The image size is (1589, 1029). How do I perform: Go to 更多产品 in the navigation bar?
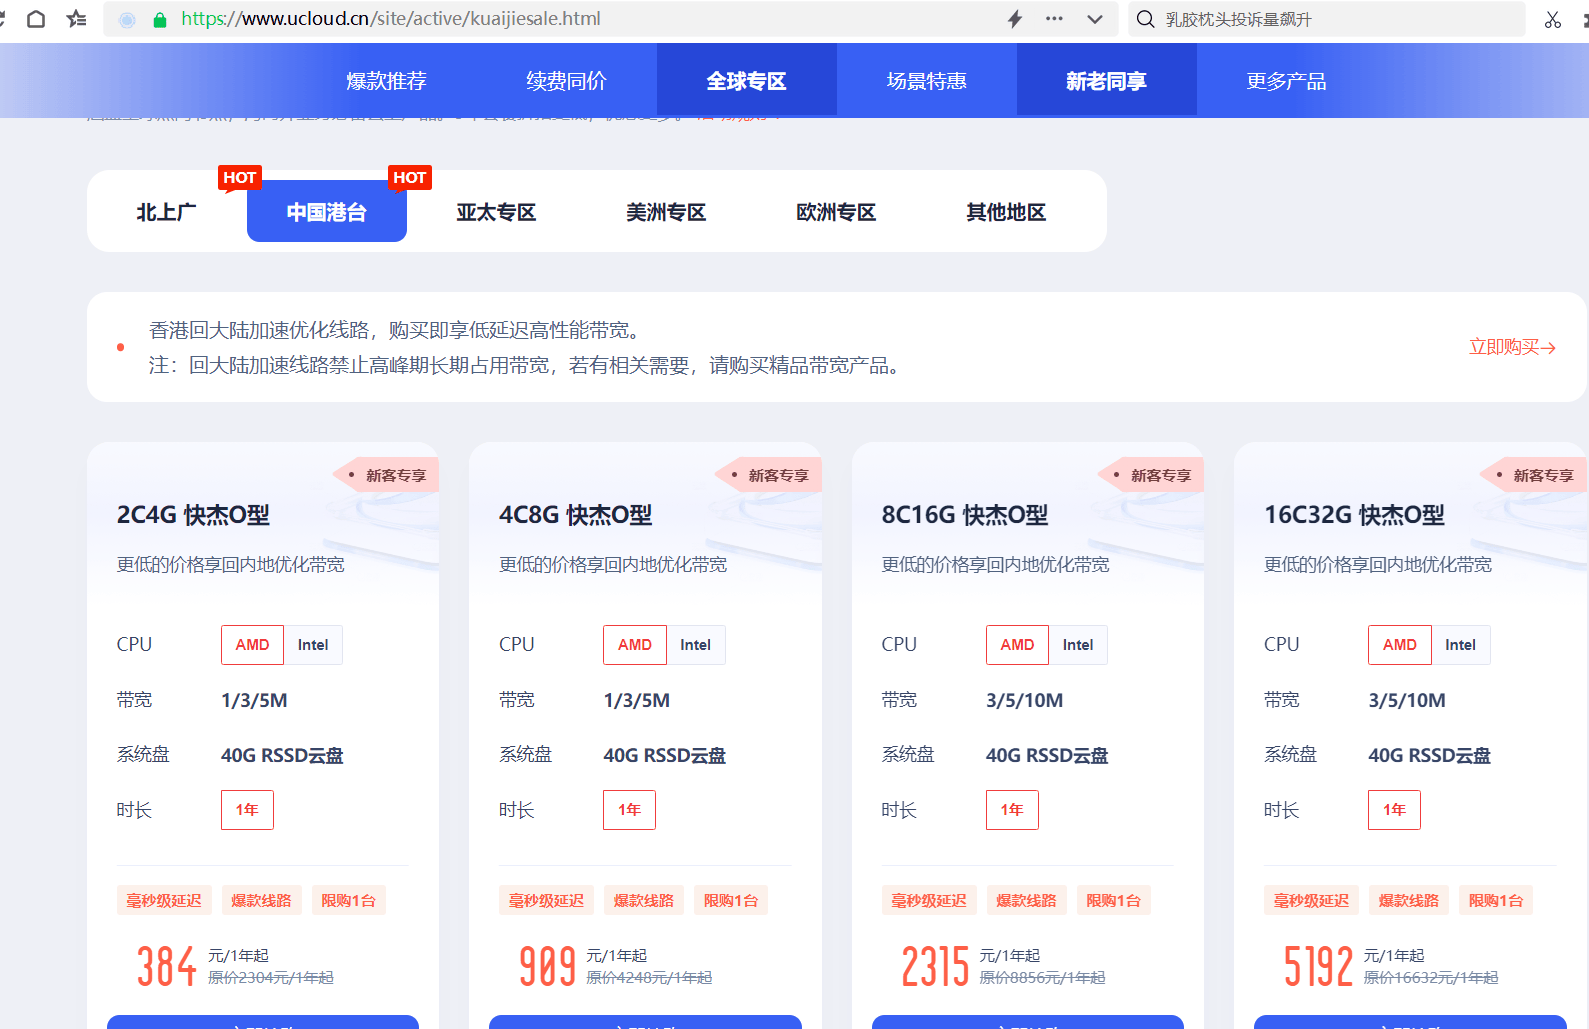tap(1286, 81)
